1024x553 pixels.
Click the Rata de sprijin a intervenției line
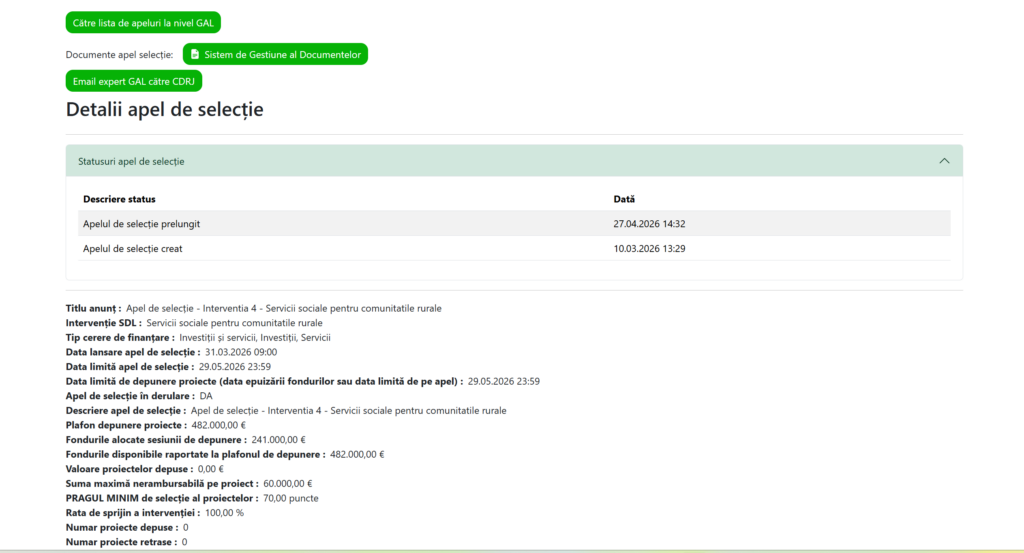[x=154, y=512]
